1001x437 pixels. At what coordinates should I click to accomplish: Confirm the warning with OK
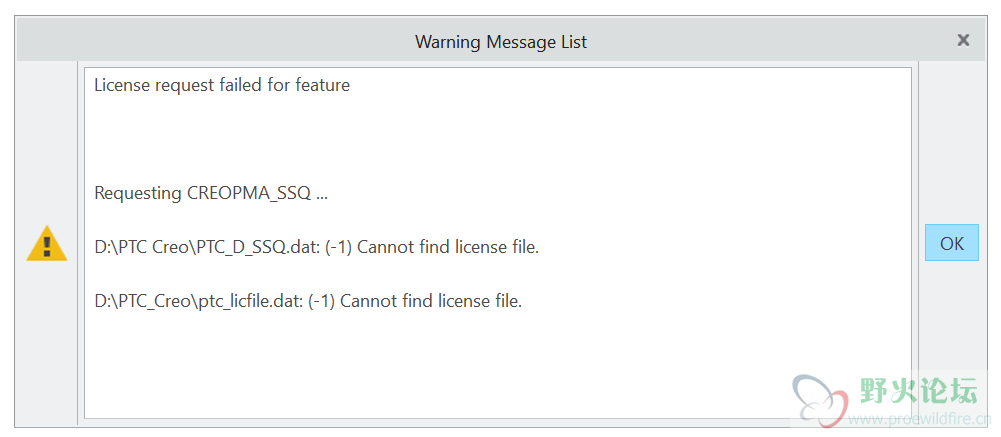951,242
